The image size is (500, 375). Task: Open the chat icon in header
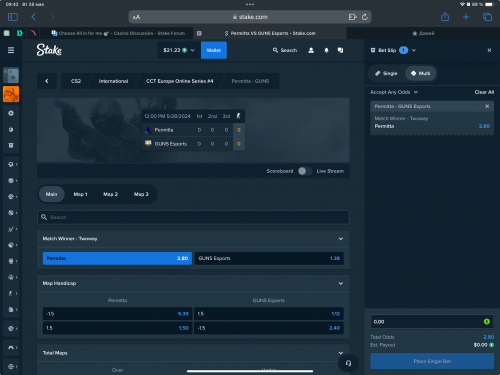click(340, 50)
